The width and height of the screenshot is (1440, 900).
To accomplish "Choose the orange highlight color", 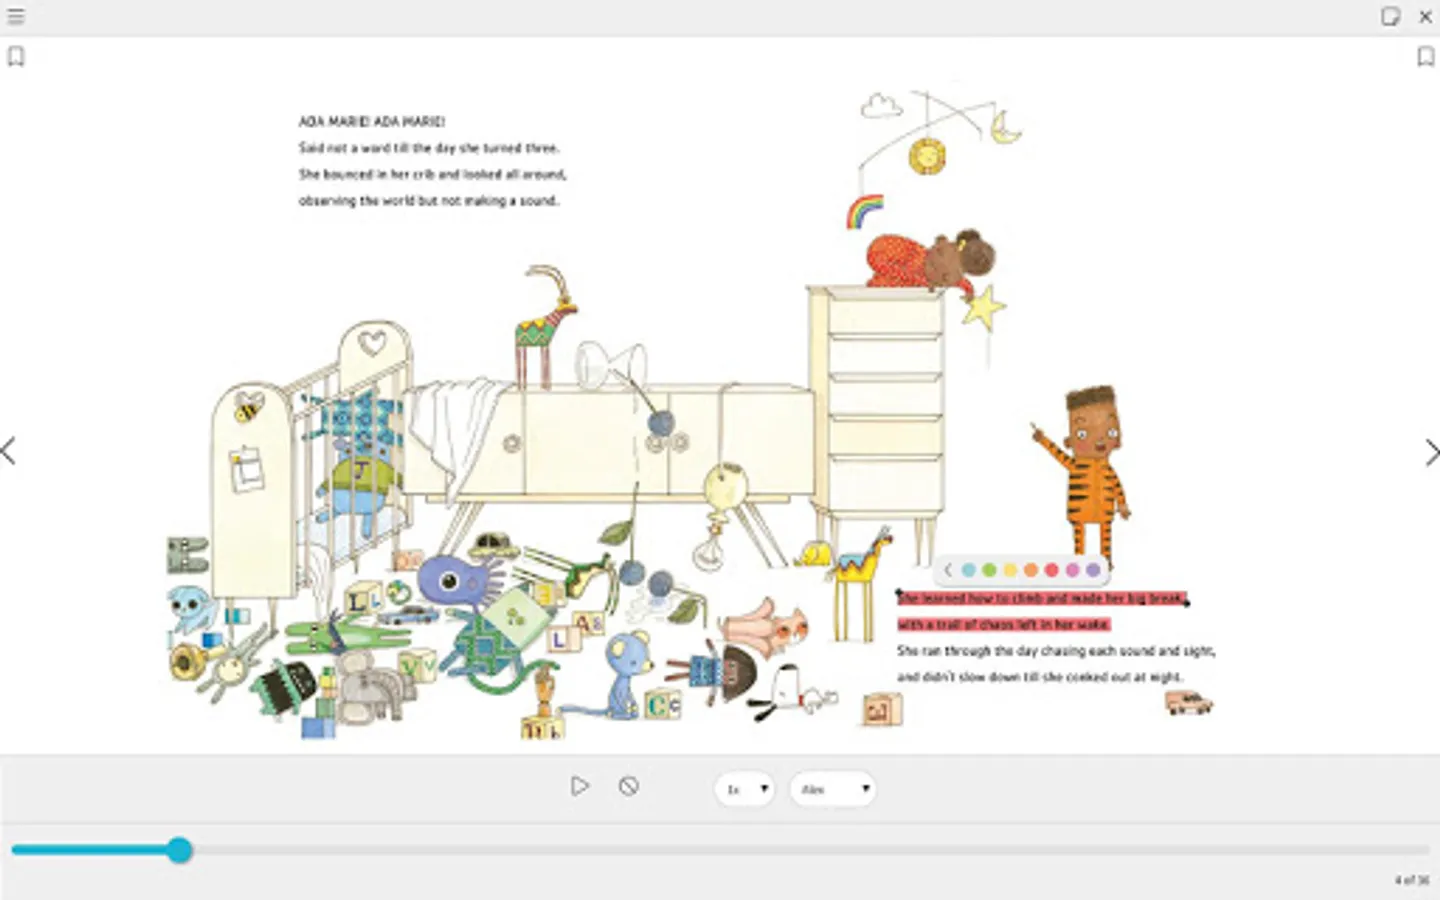I will [x=1030, y=570].
